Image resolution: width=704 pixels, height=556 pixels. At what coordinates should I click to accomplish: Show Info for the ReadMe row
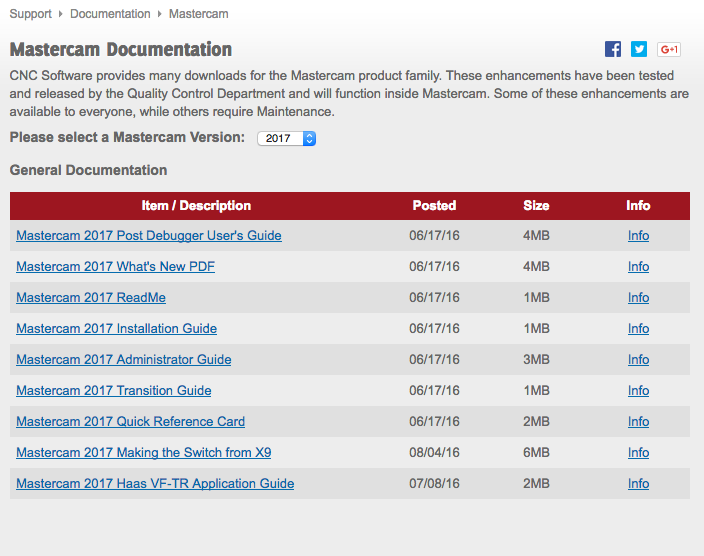tap(638, 298)
